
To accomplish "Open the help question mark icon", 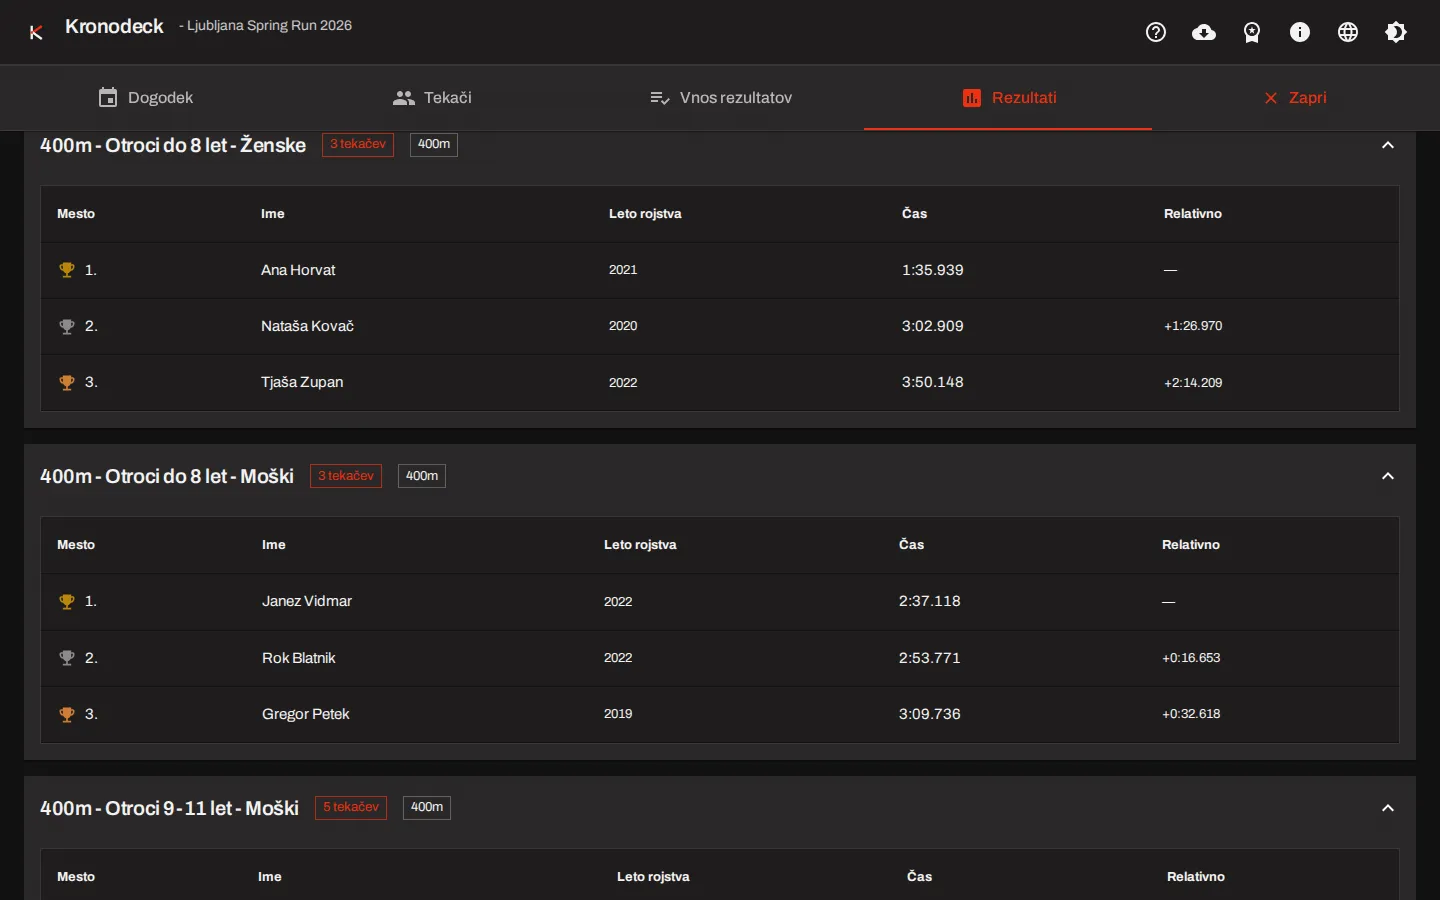I will [x=1156, y=32].
